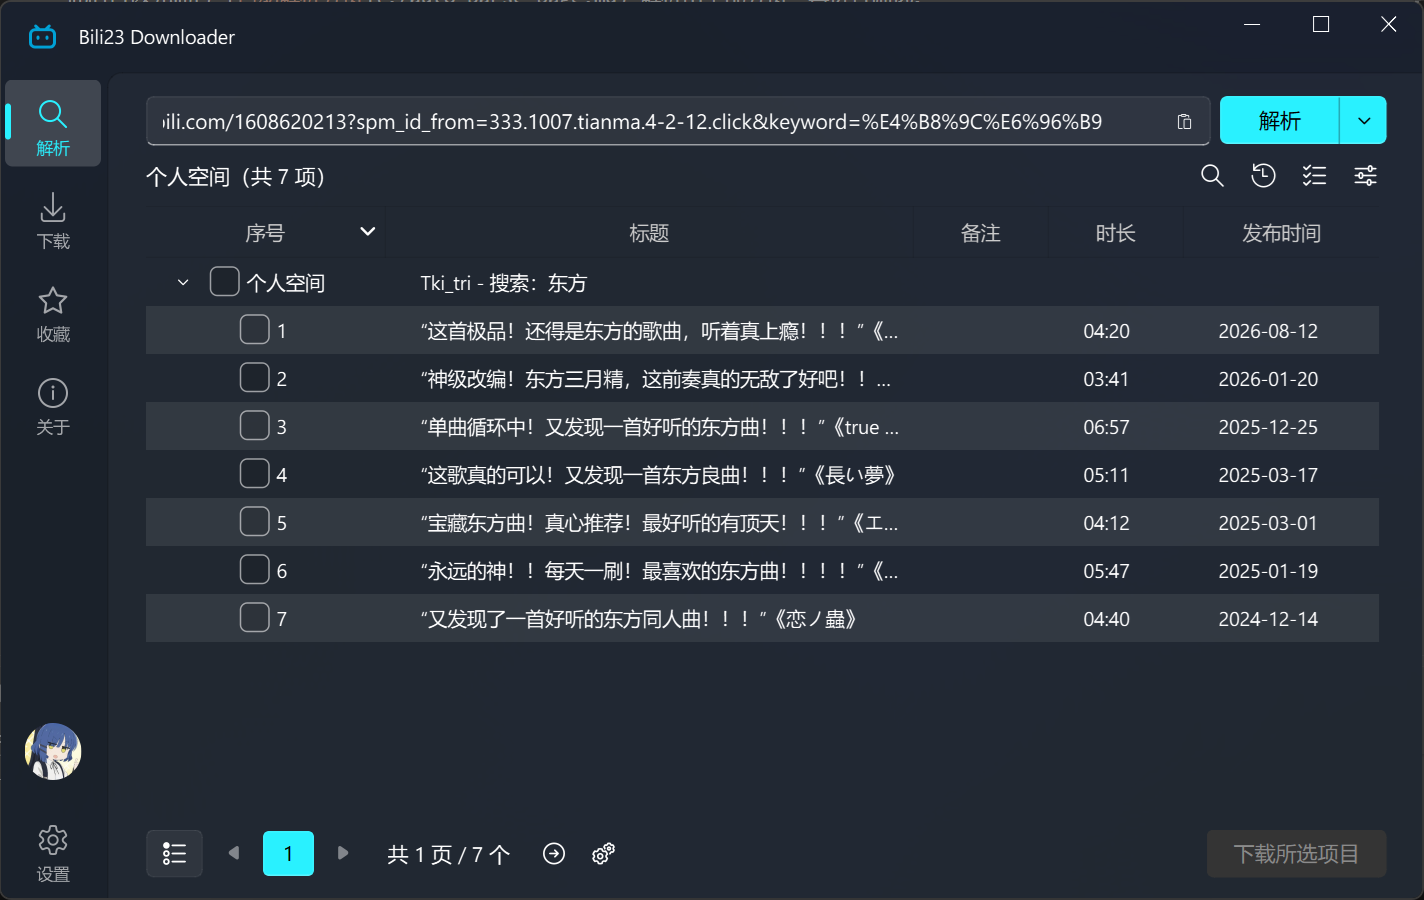Click the title ending with《長い夢》
Image resolution: width=1424 pixels, height=900 pixels.
coord(659,475)
